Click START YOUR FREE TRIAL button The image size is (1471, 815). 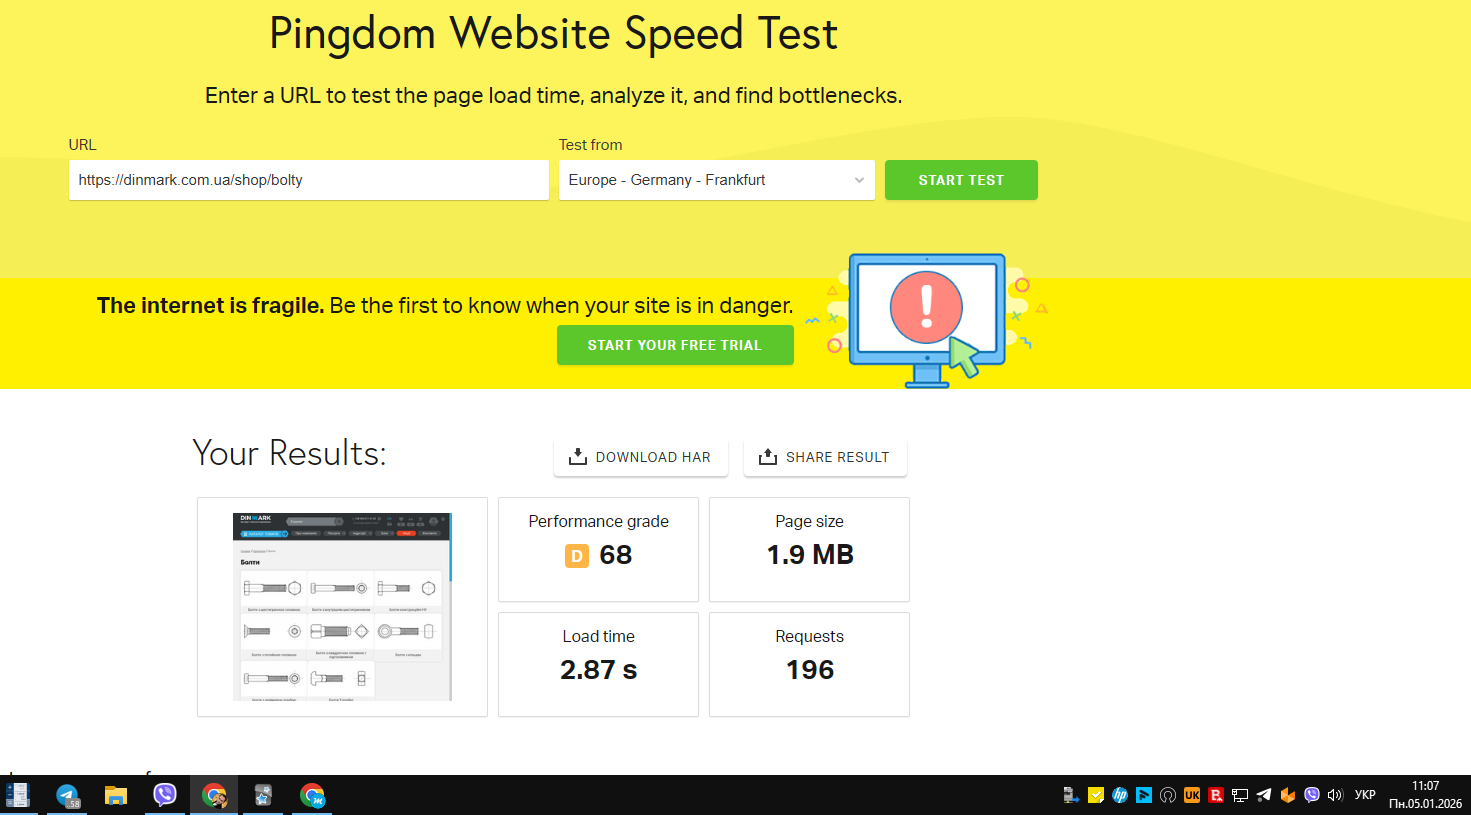[x=675, y=345]
